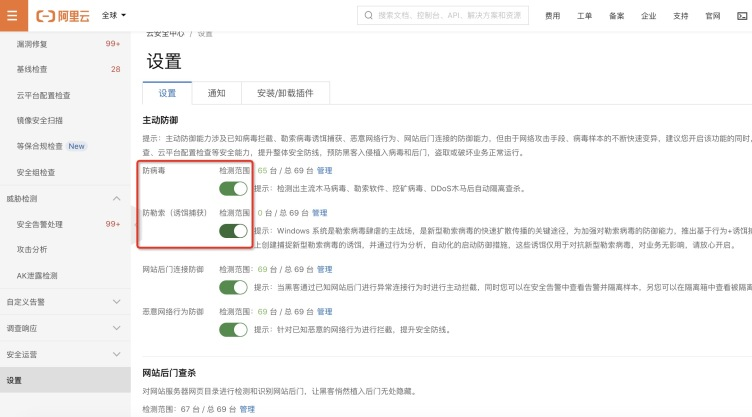Open 安全告警处理 in the sidebar

coord(40,224)
